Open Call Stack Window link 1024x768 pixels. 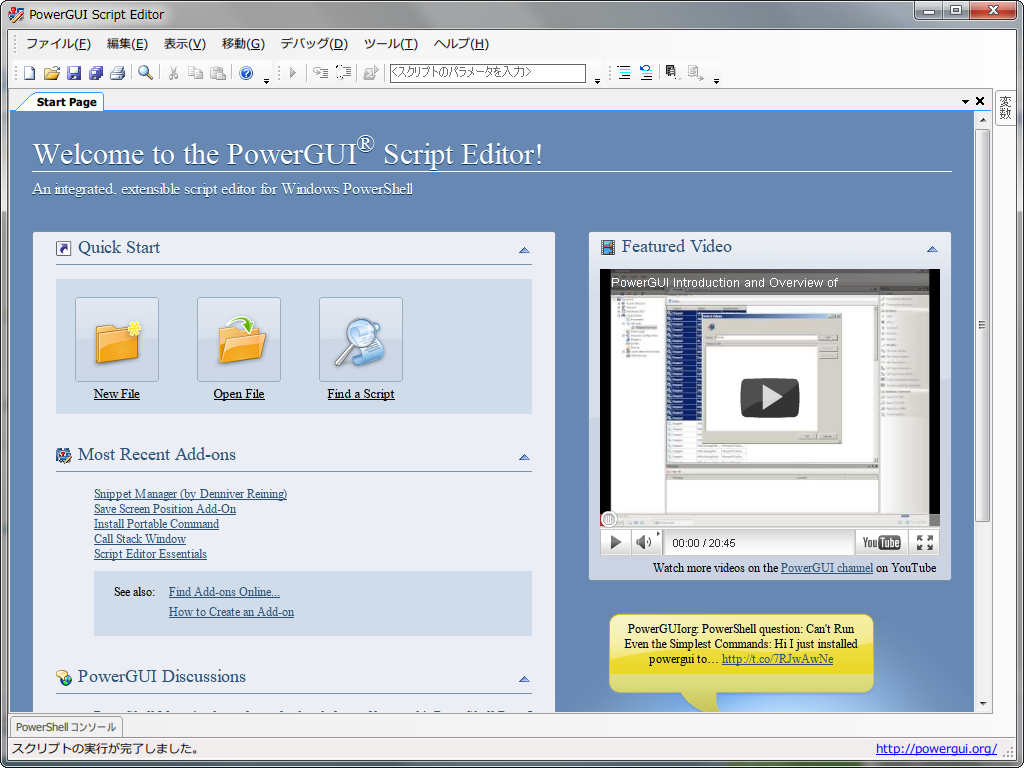coord(140,539)
